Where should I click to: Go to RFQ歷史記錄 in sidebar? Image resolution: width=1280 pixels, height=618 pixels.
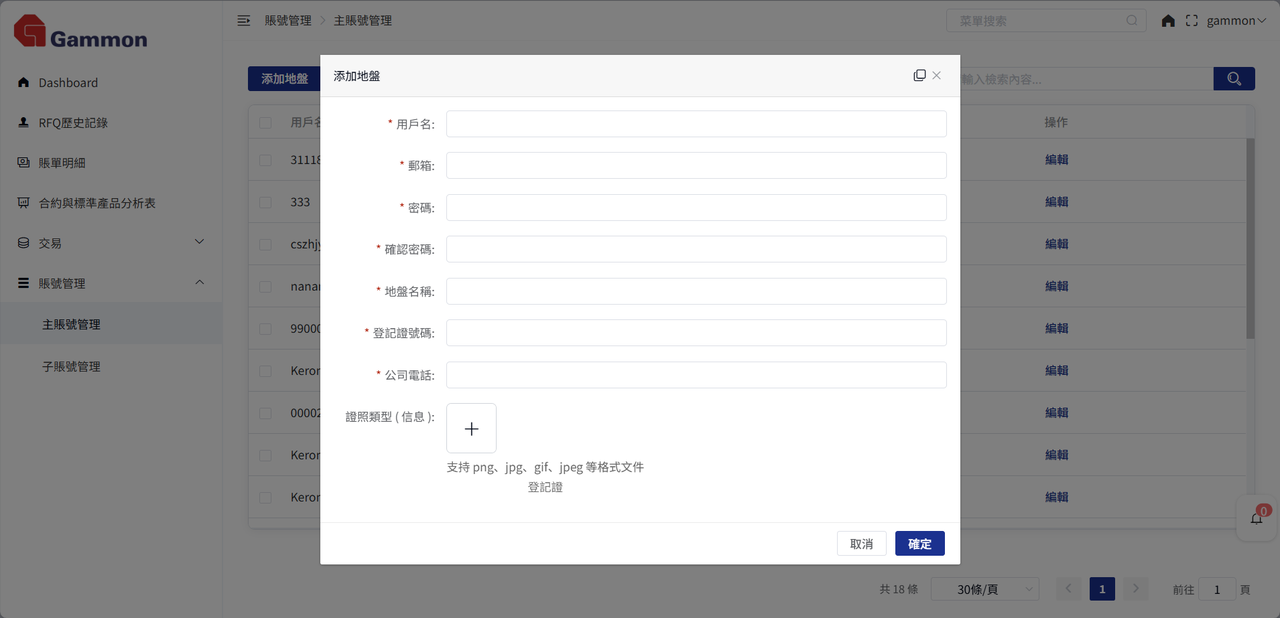(73, 123)
